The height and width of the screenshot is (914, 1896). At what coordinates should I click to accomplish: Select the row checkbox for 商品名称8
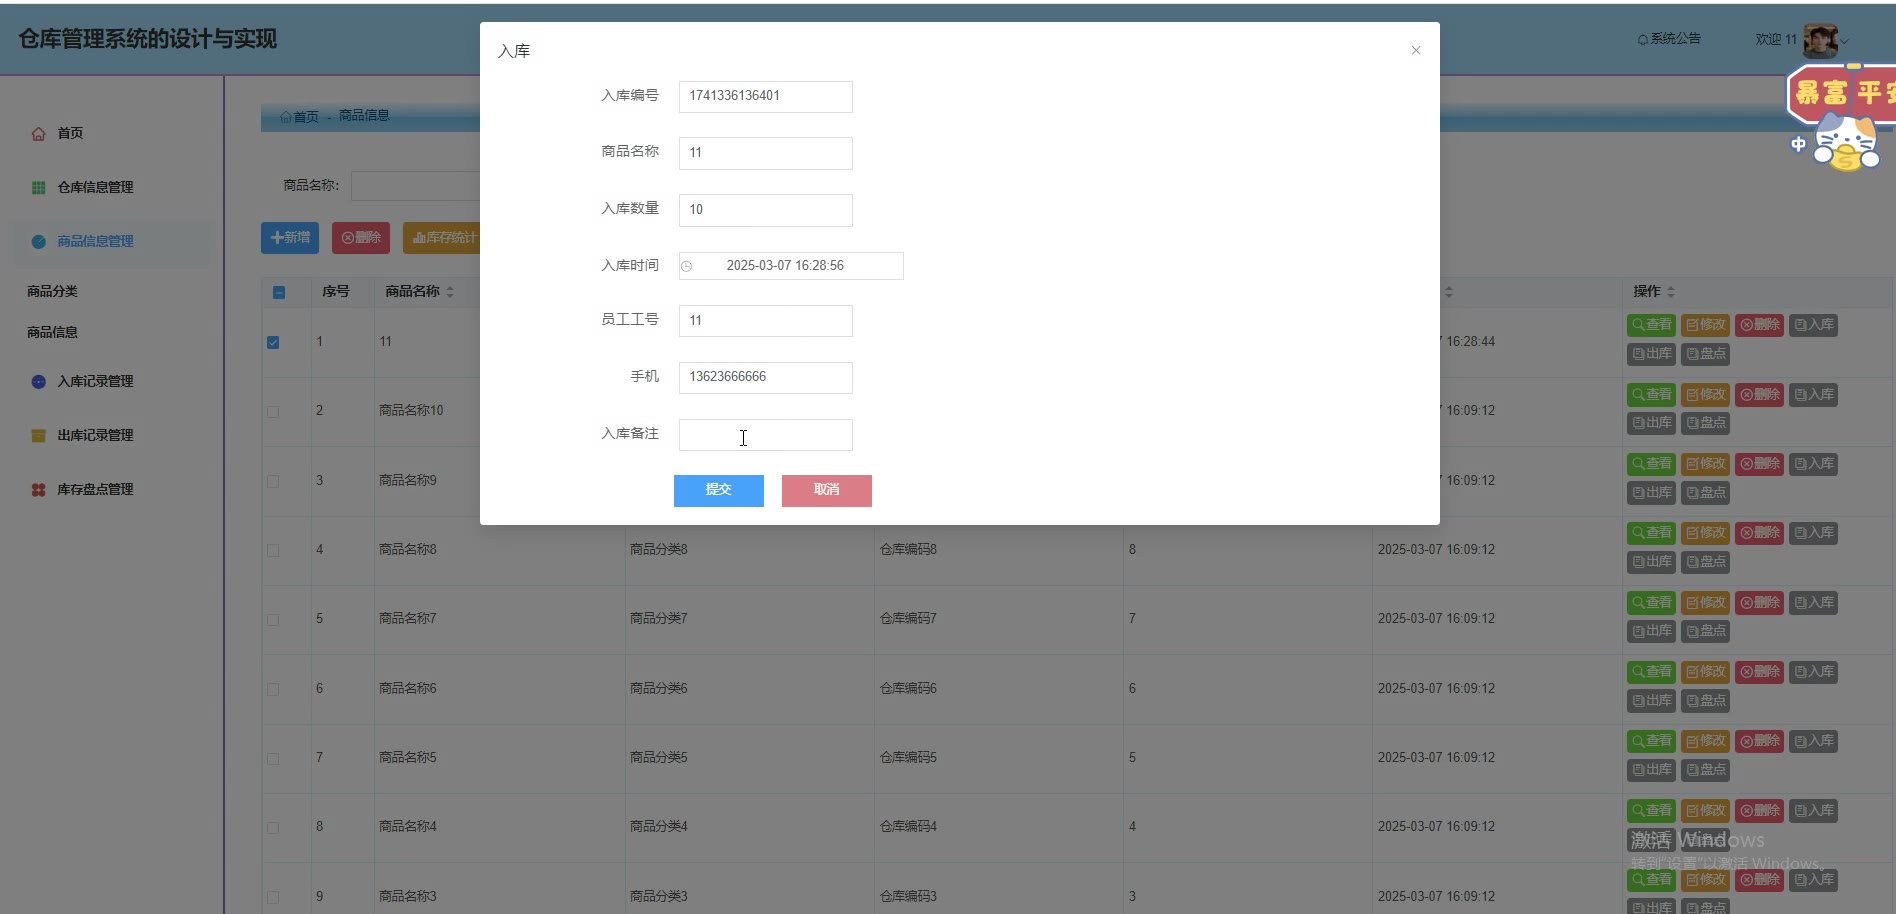273,550
